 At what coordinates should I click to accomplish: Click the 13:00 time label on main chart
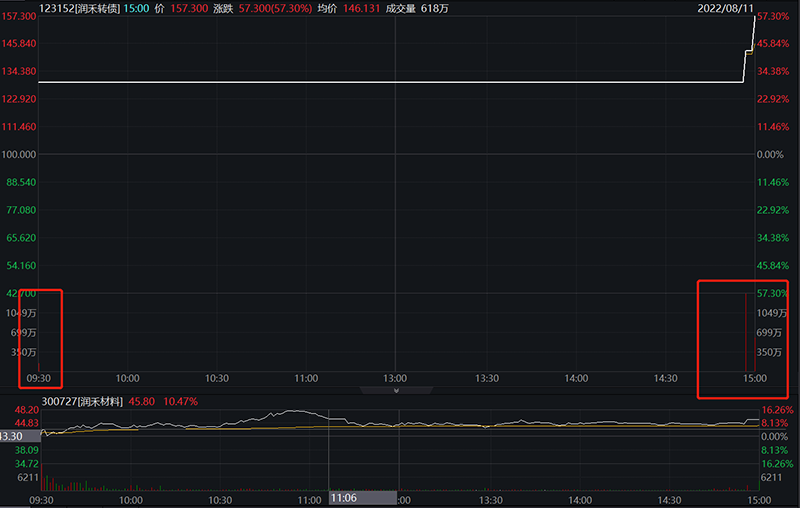[x=396, y=379]
